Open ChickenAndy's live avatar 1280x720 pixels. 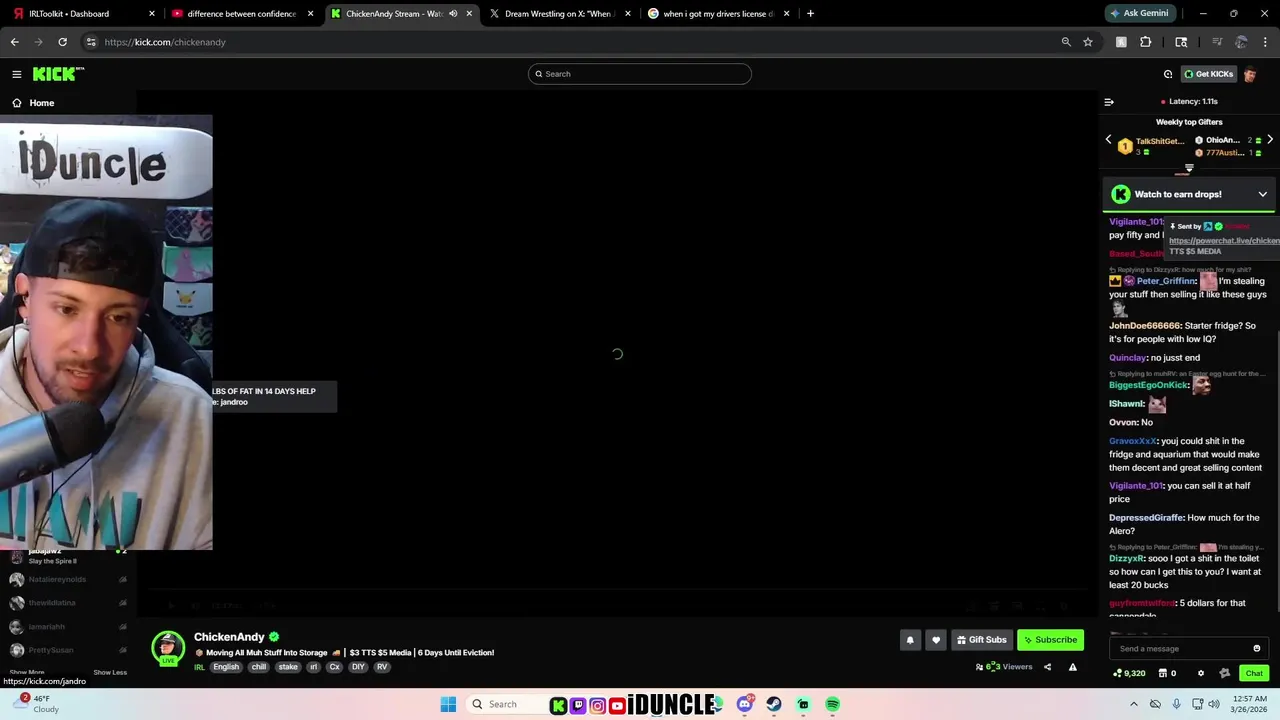pos(168,648)
